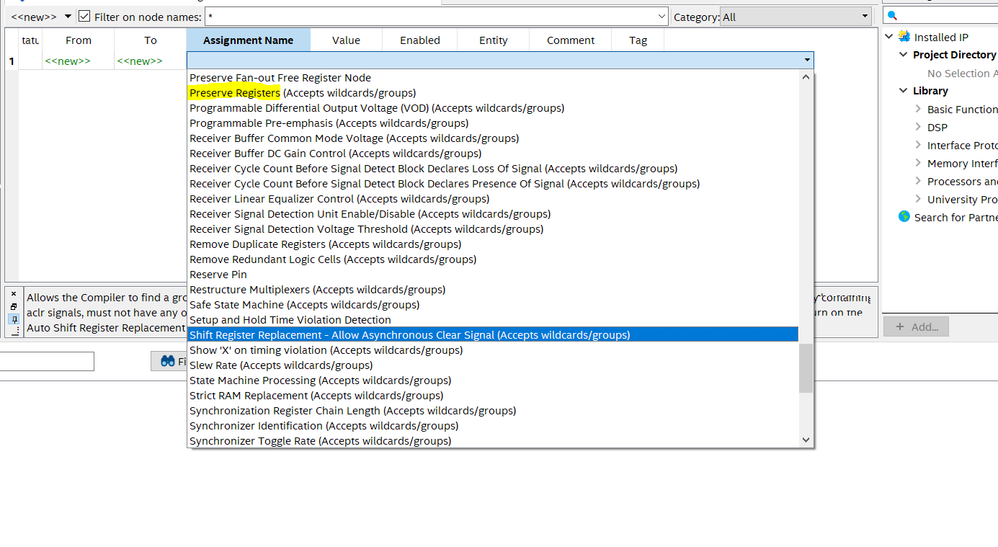
Task: Select Receiver Linear Equalizer Control
Action: pyautogui.click(x=493, y=199)
